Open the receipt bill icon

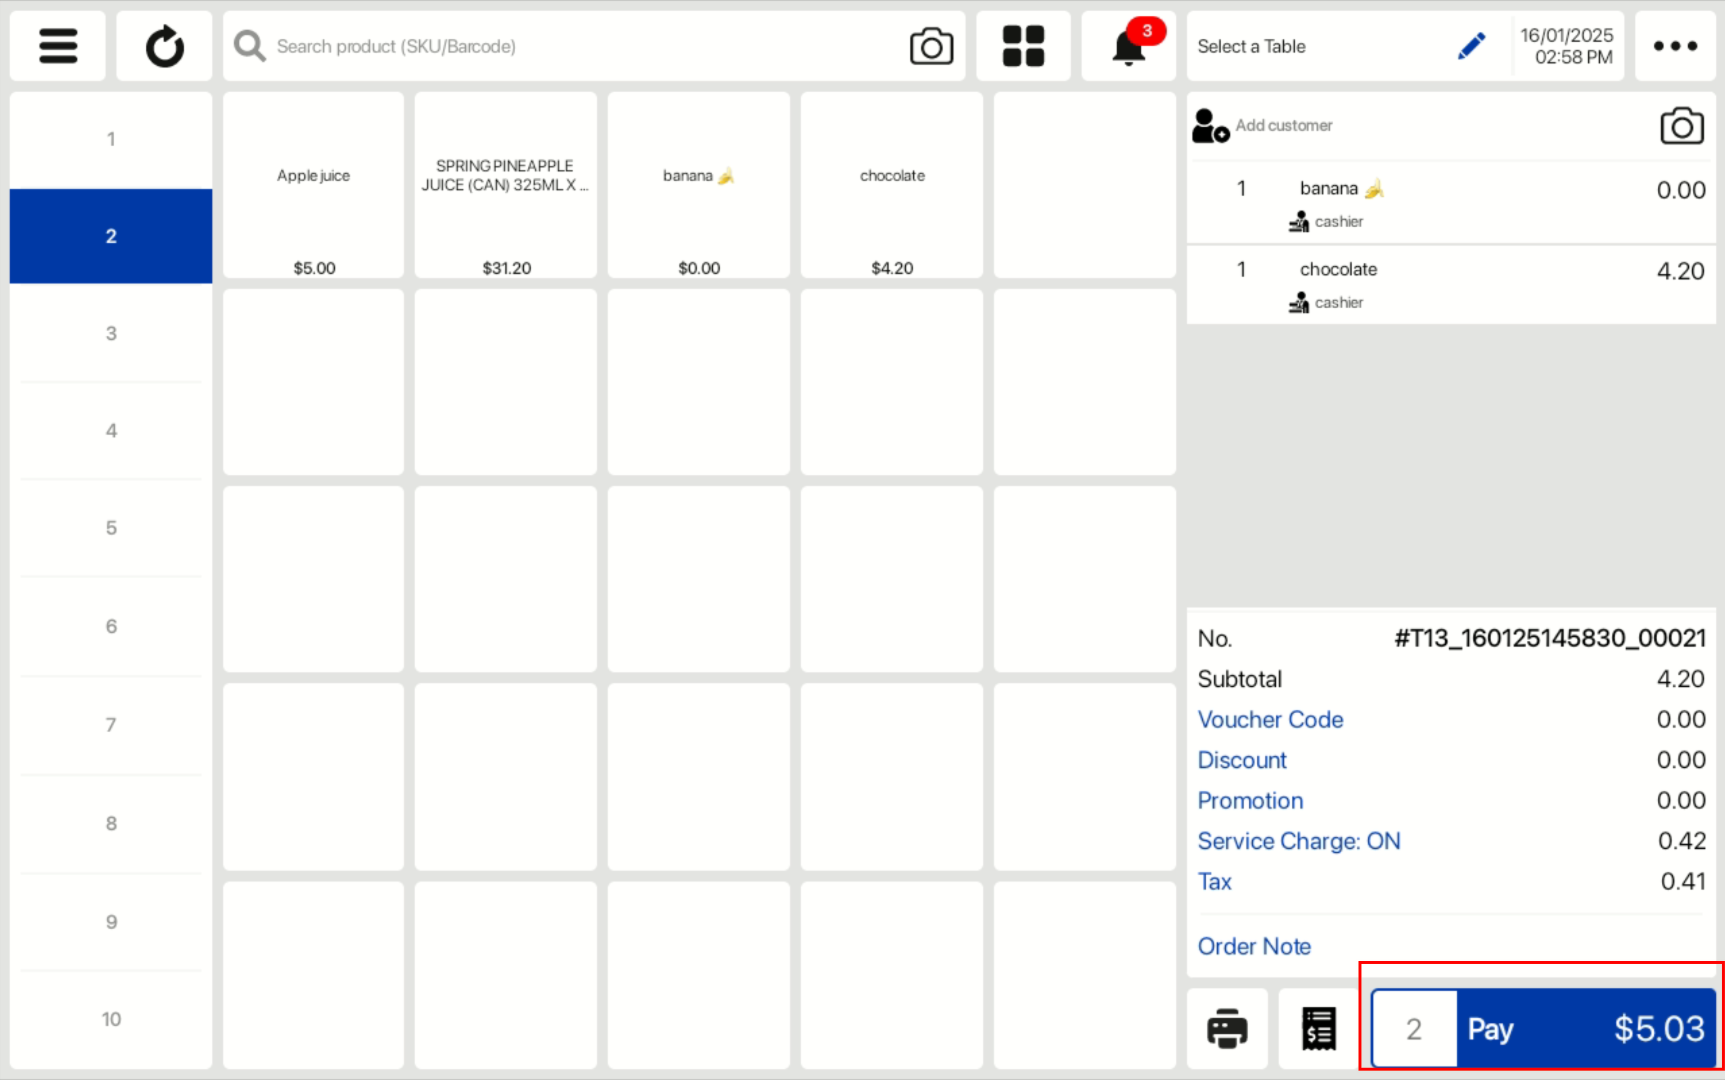1319,1029
